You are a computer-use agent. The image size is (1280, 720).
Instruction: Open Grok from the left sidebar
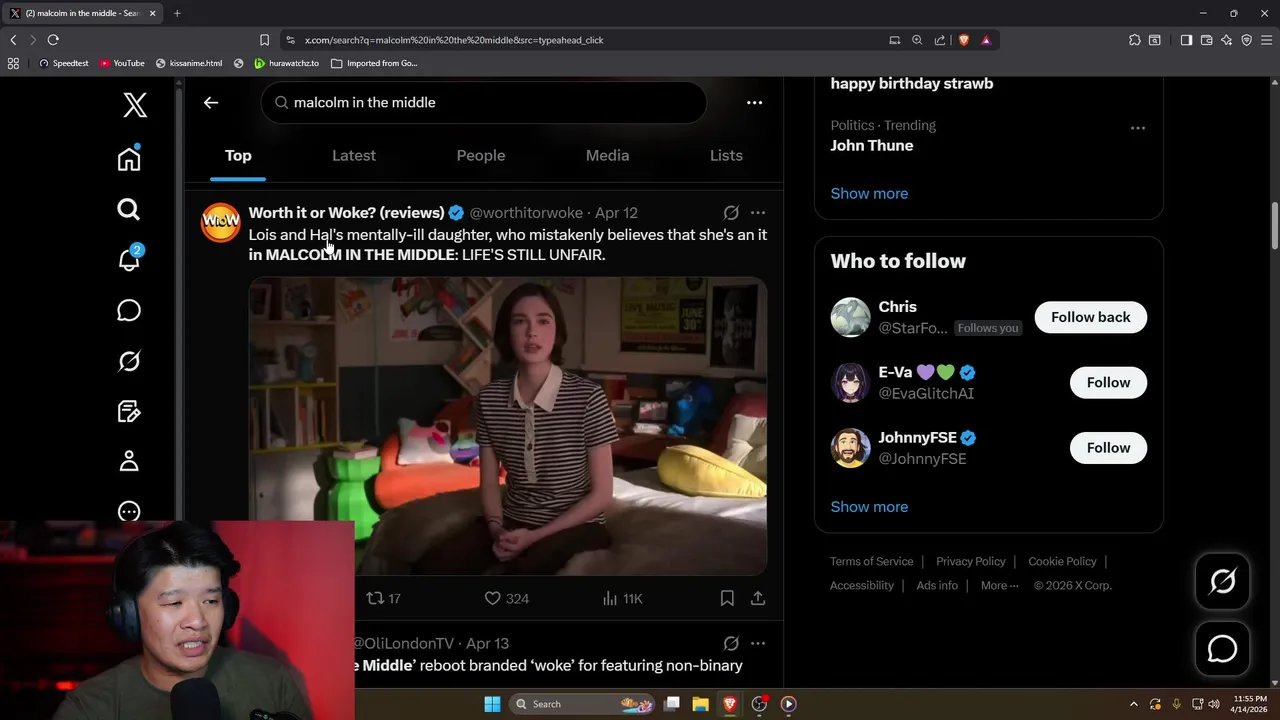(129, 361)
